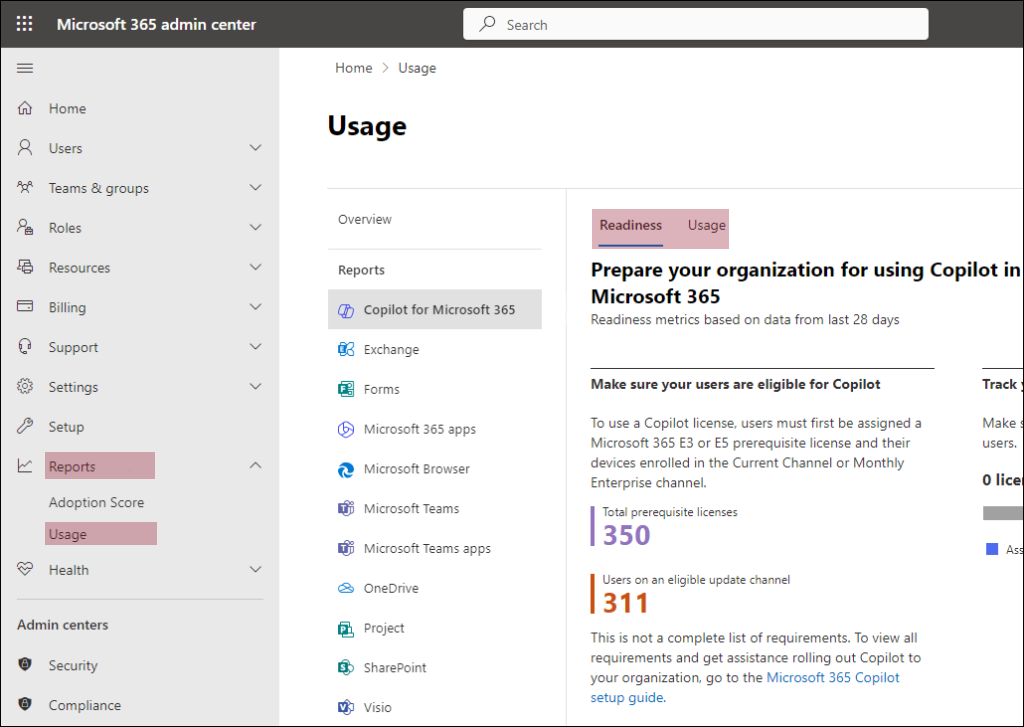Expand the Billing navigation section
Screen dimensions: 1024x727
click(254, 307)
